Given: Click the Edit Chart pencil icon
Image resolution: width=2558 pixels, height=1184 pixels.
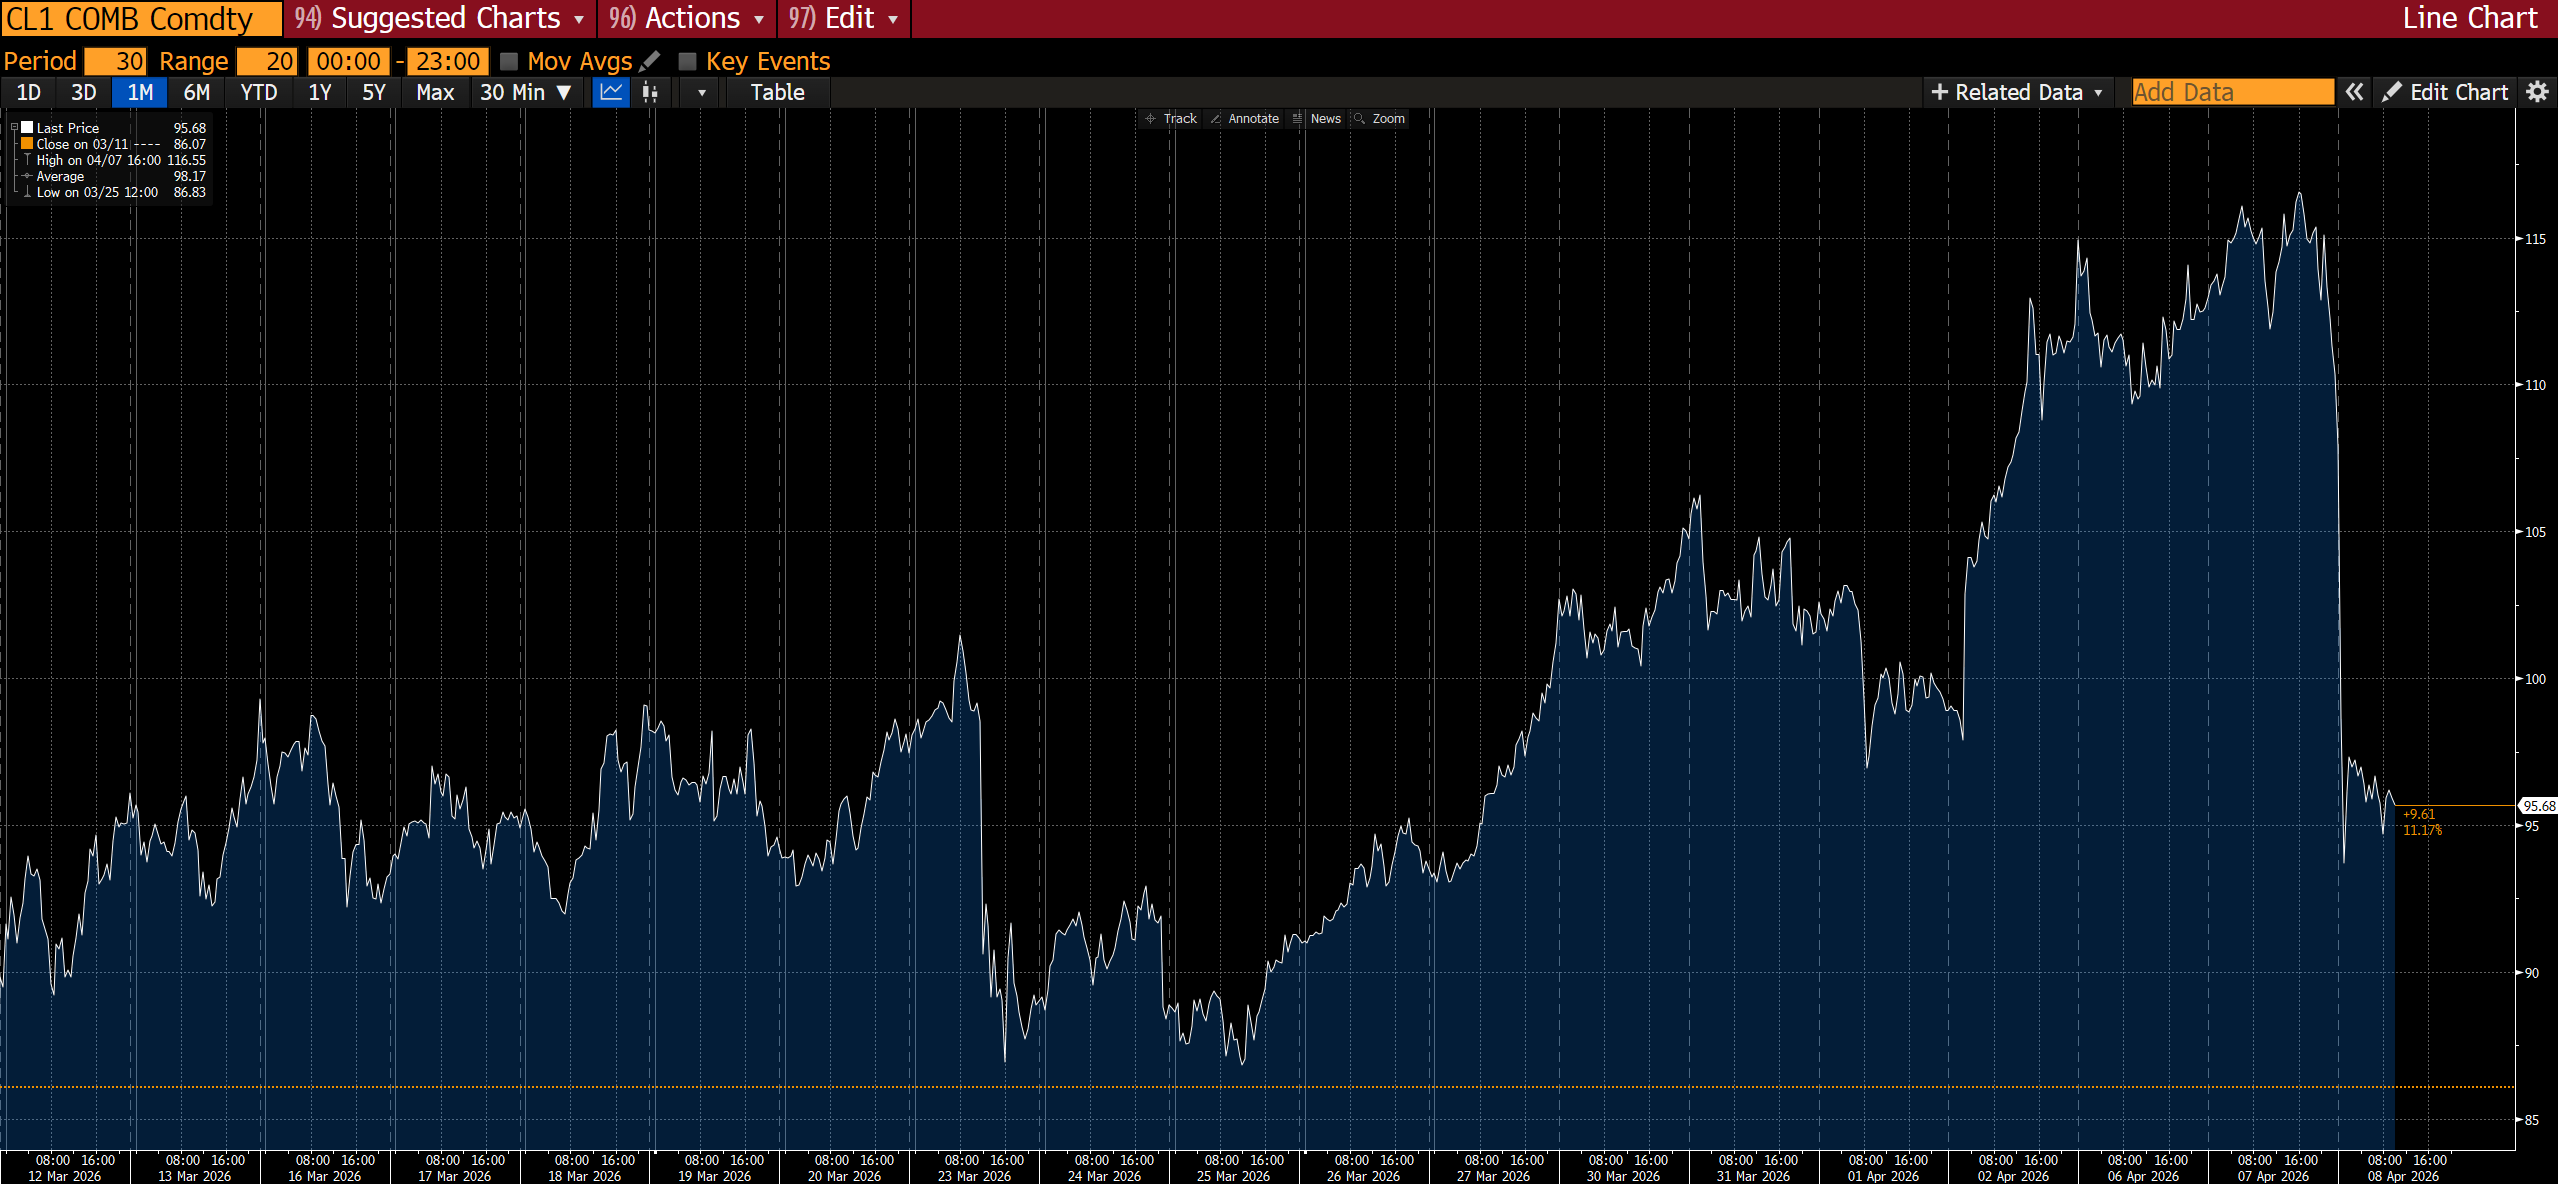Looking at the screenshot, I should click(x=2392, y=92).
